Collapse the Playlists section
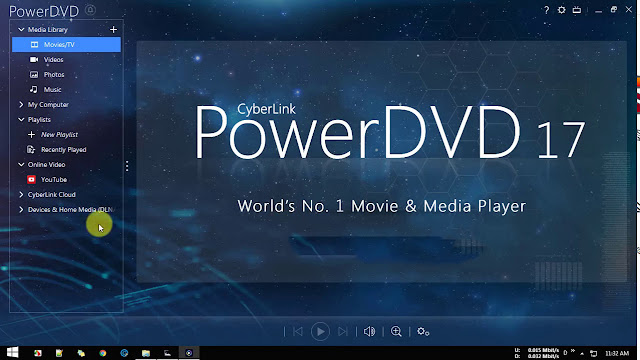This screenshot has width=640, height=360. click(21, 120)
